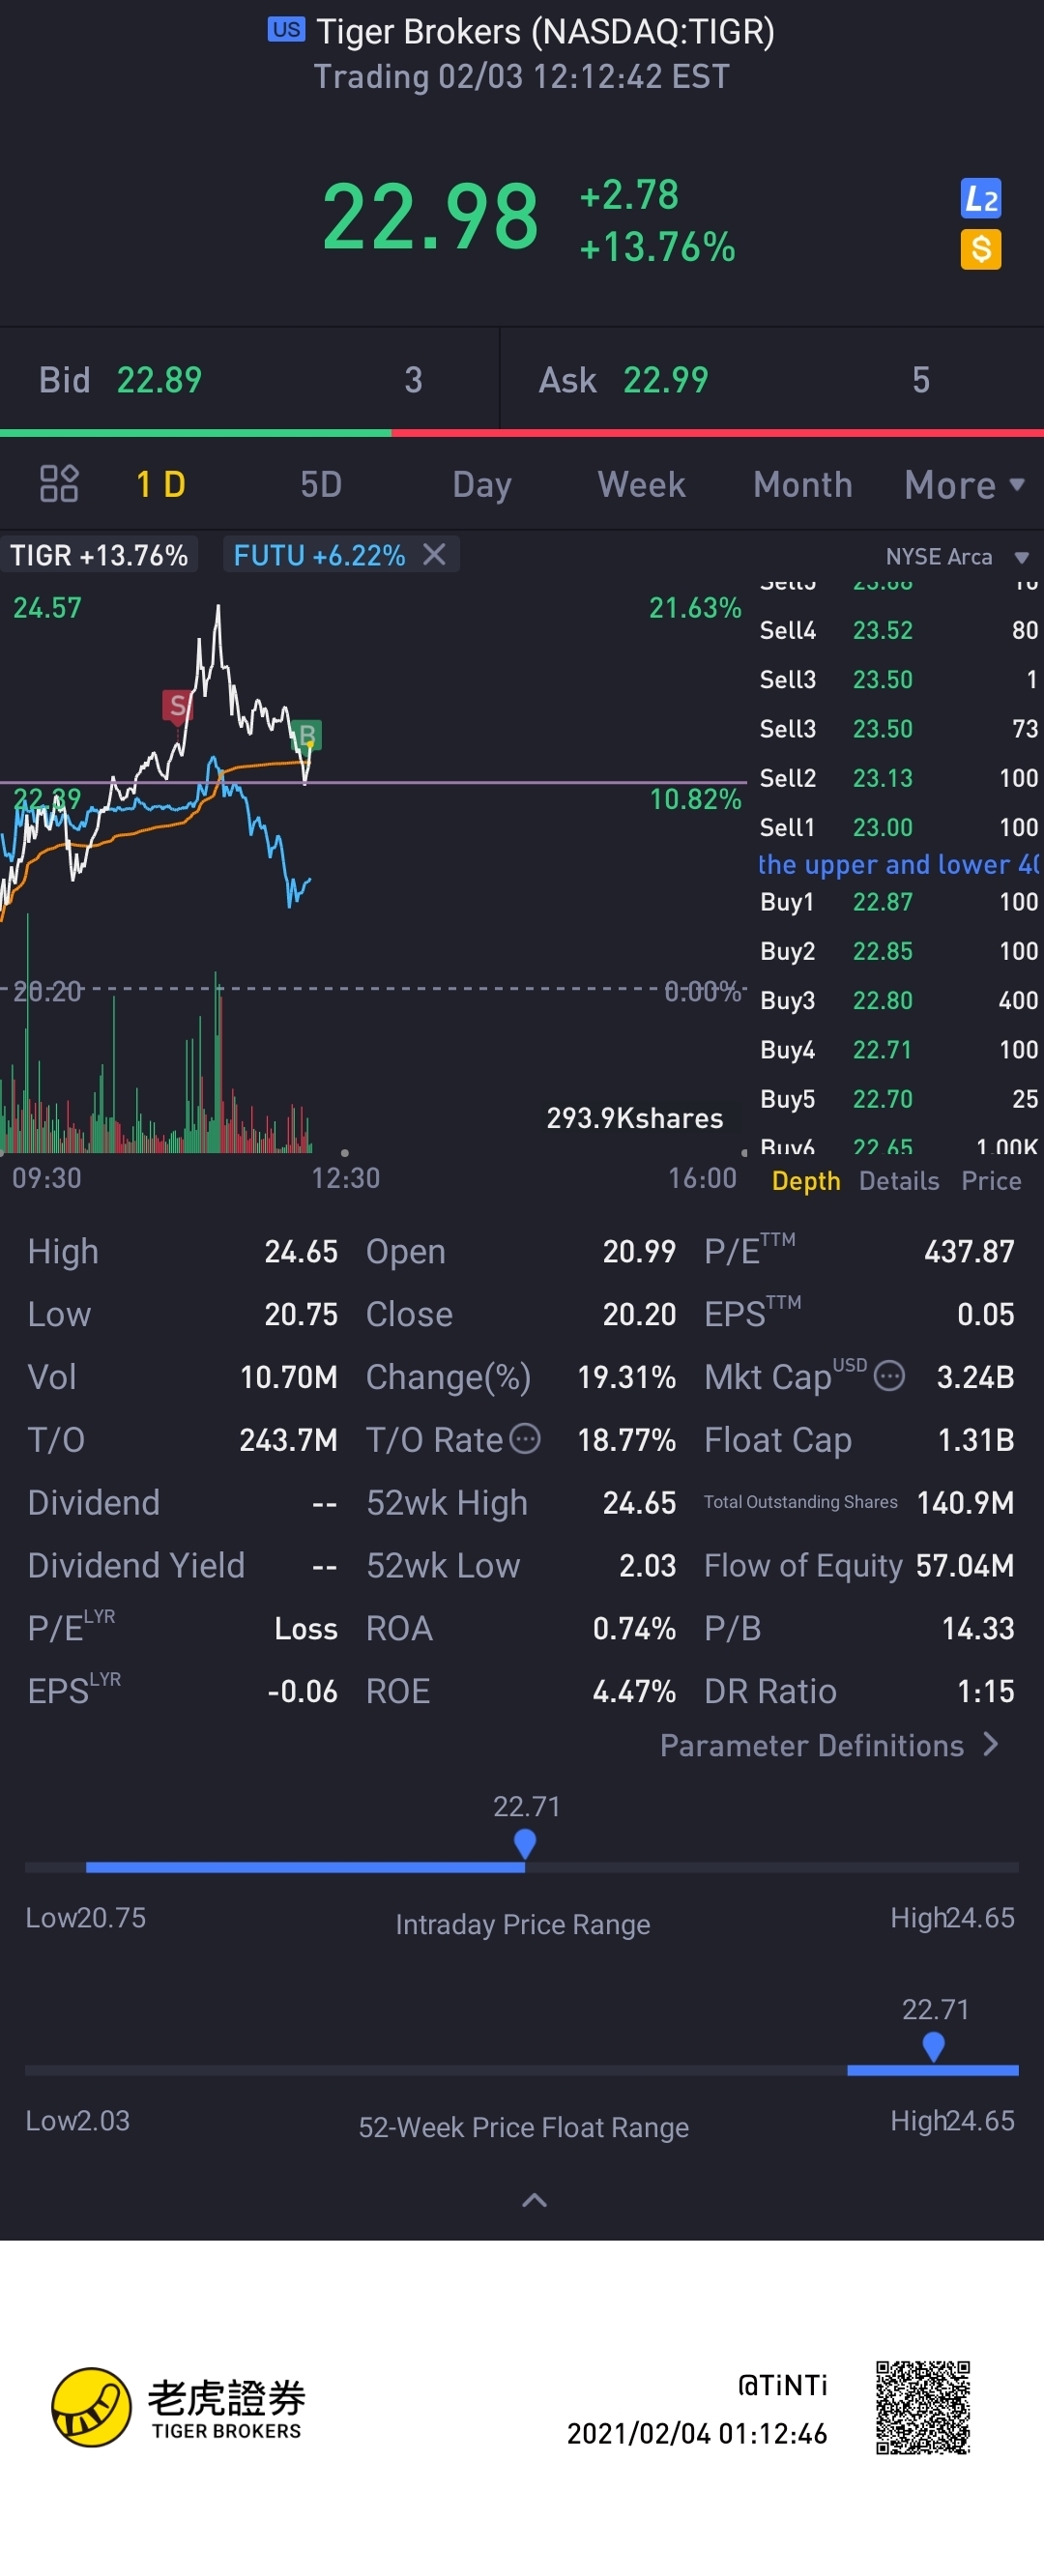This screenshot has width=1044, height=2576.
Task: Collapse the stock details panel chevron
Action: click(x=534, y=2199)
